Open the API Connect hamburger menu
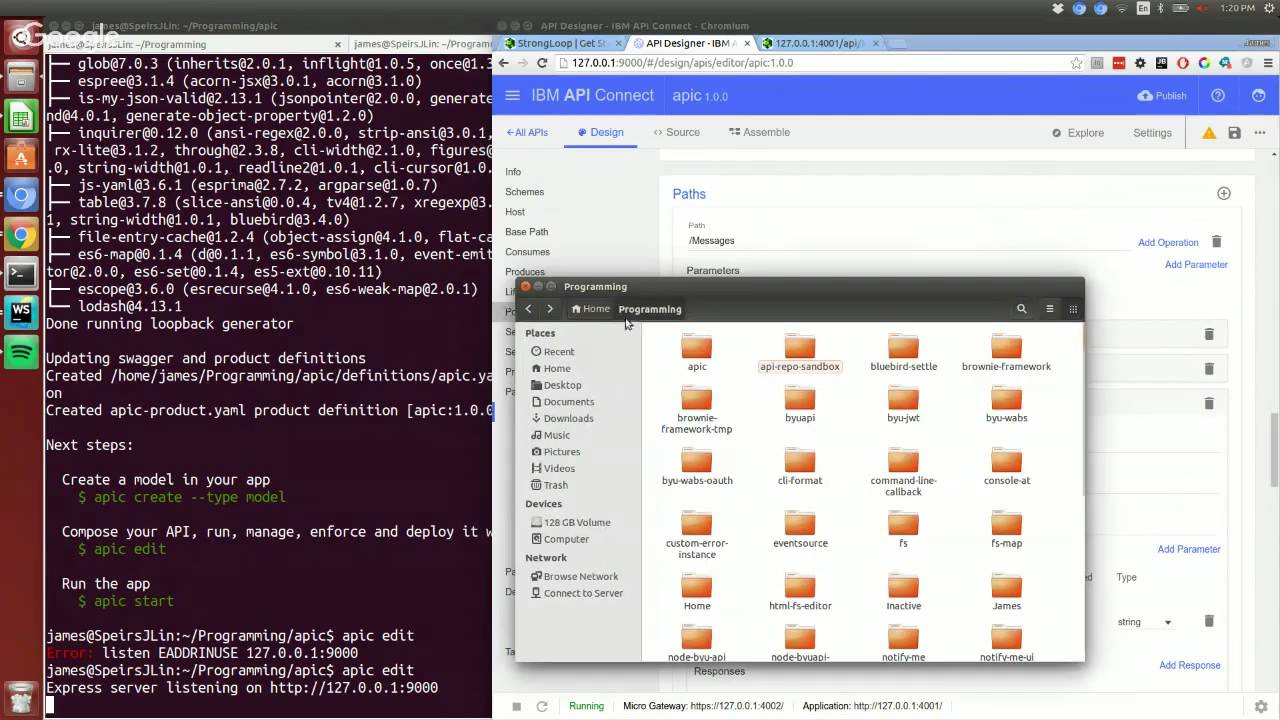 513,96
